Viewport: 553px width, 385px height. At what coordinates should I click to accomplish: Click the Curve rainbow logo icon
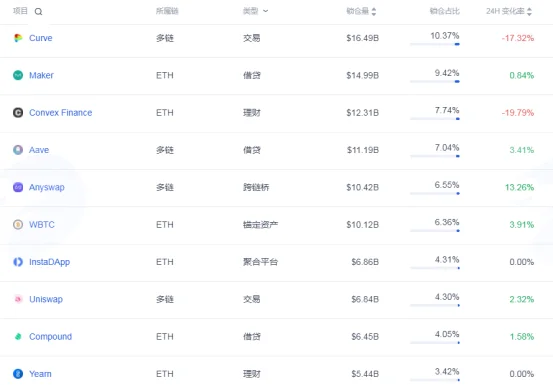coord(18,38)
